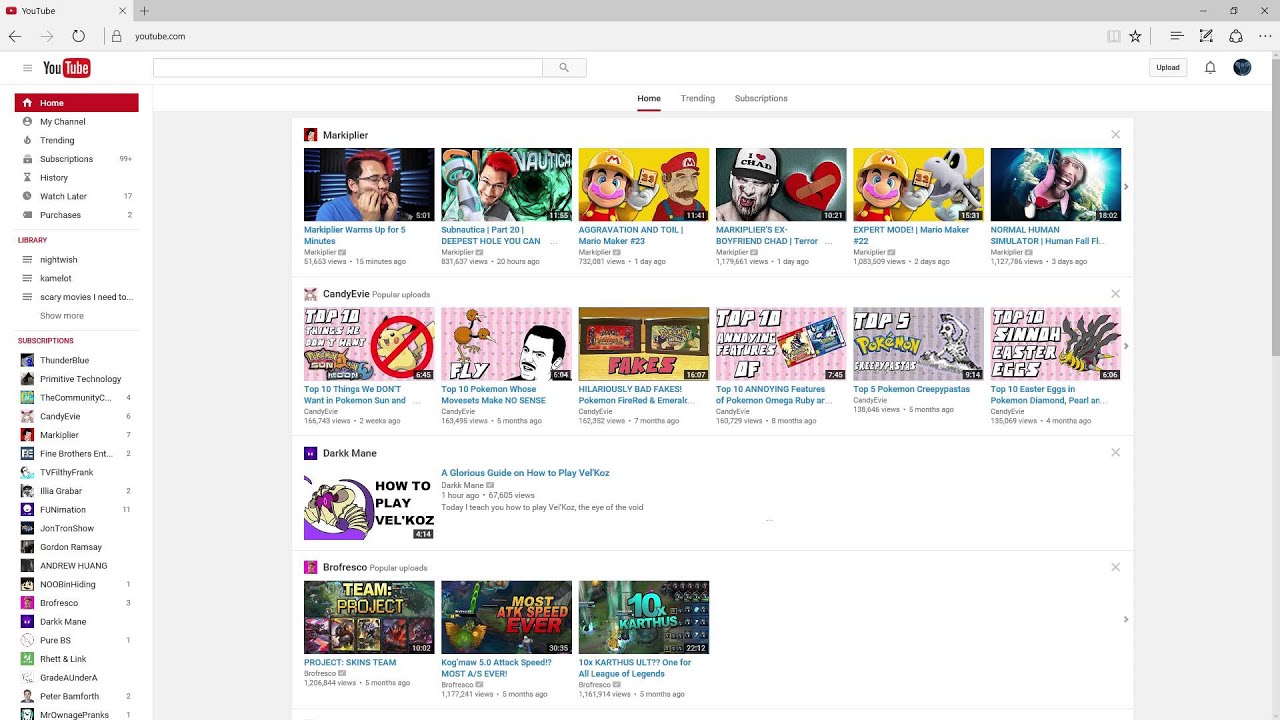Viewport: 1280px width, 720px height.
Task: Play the Hilariously Bad Fakes thumbnail
Action: point(643,344)
